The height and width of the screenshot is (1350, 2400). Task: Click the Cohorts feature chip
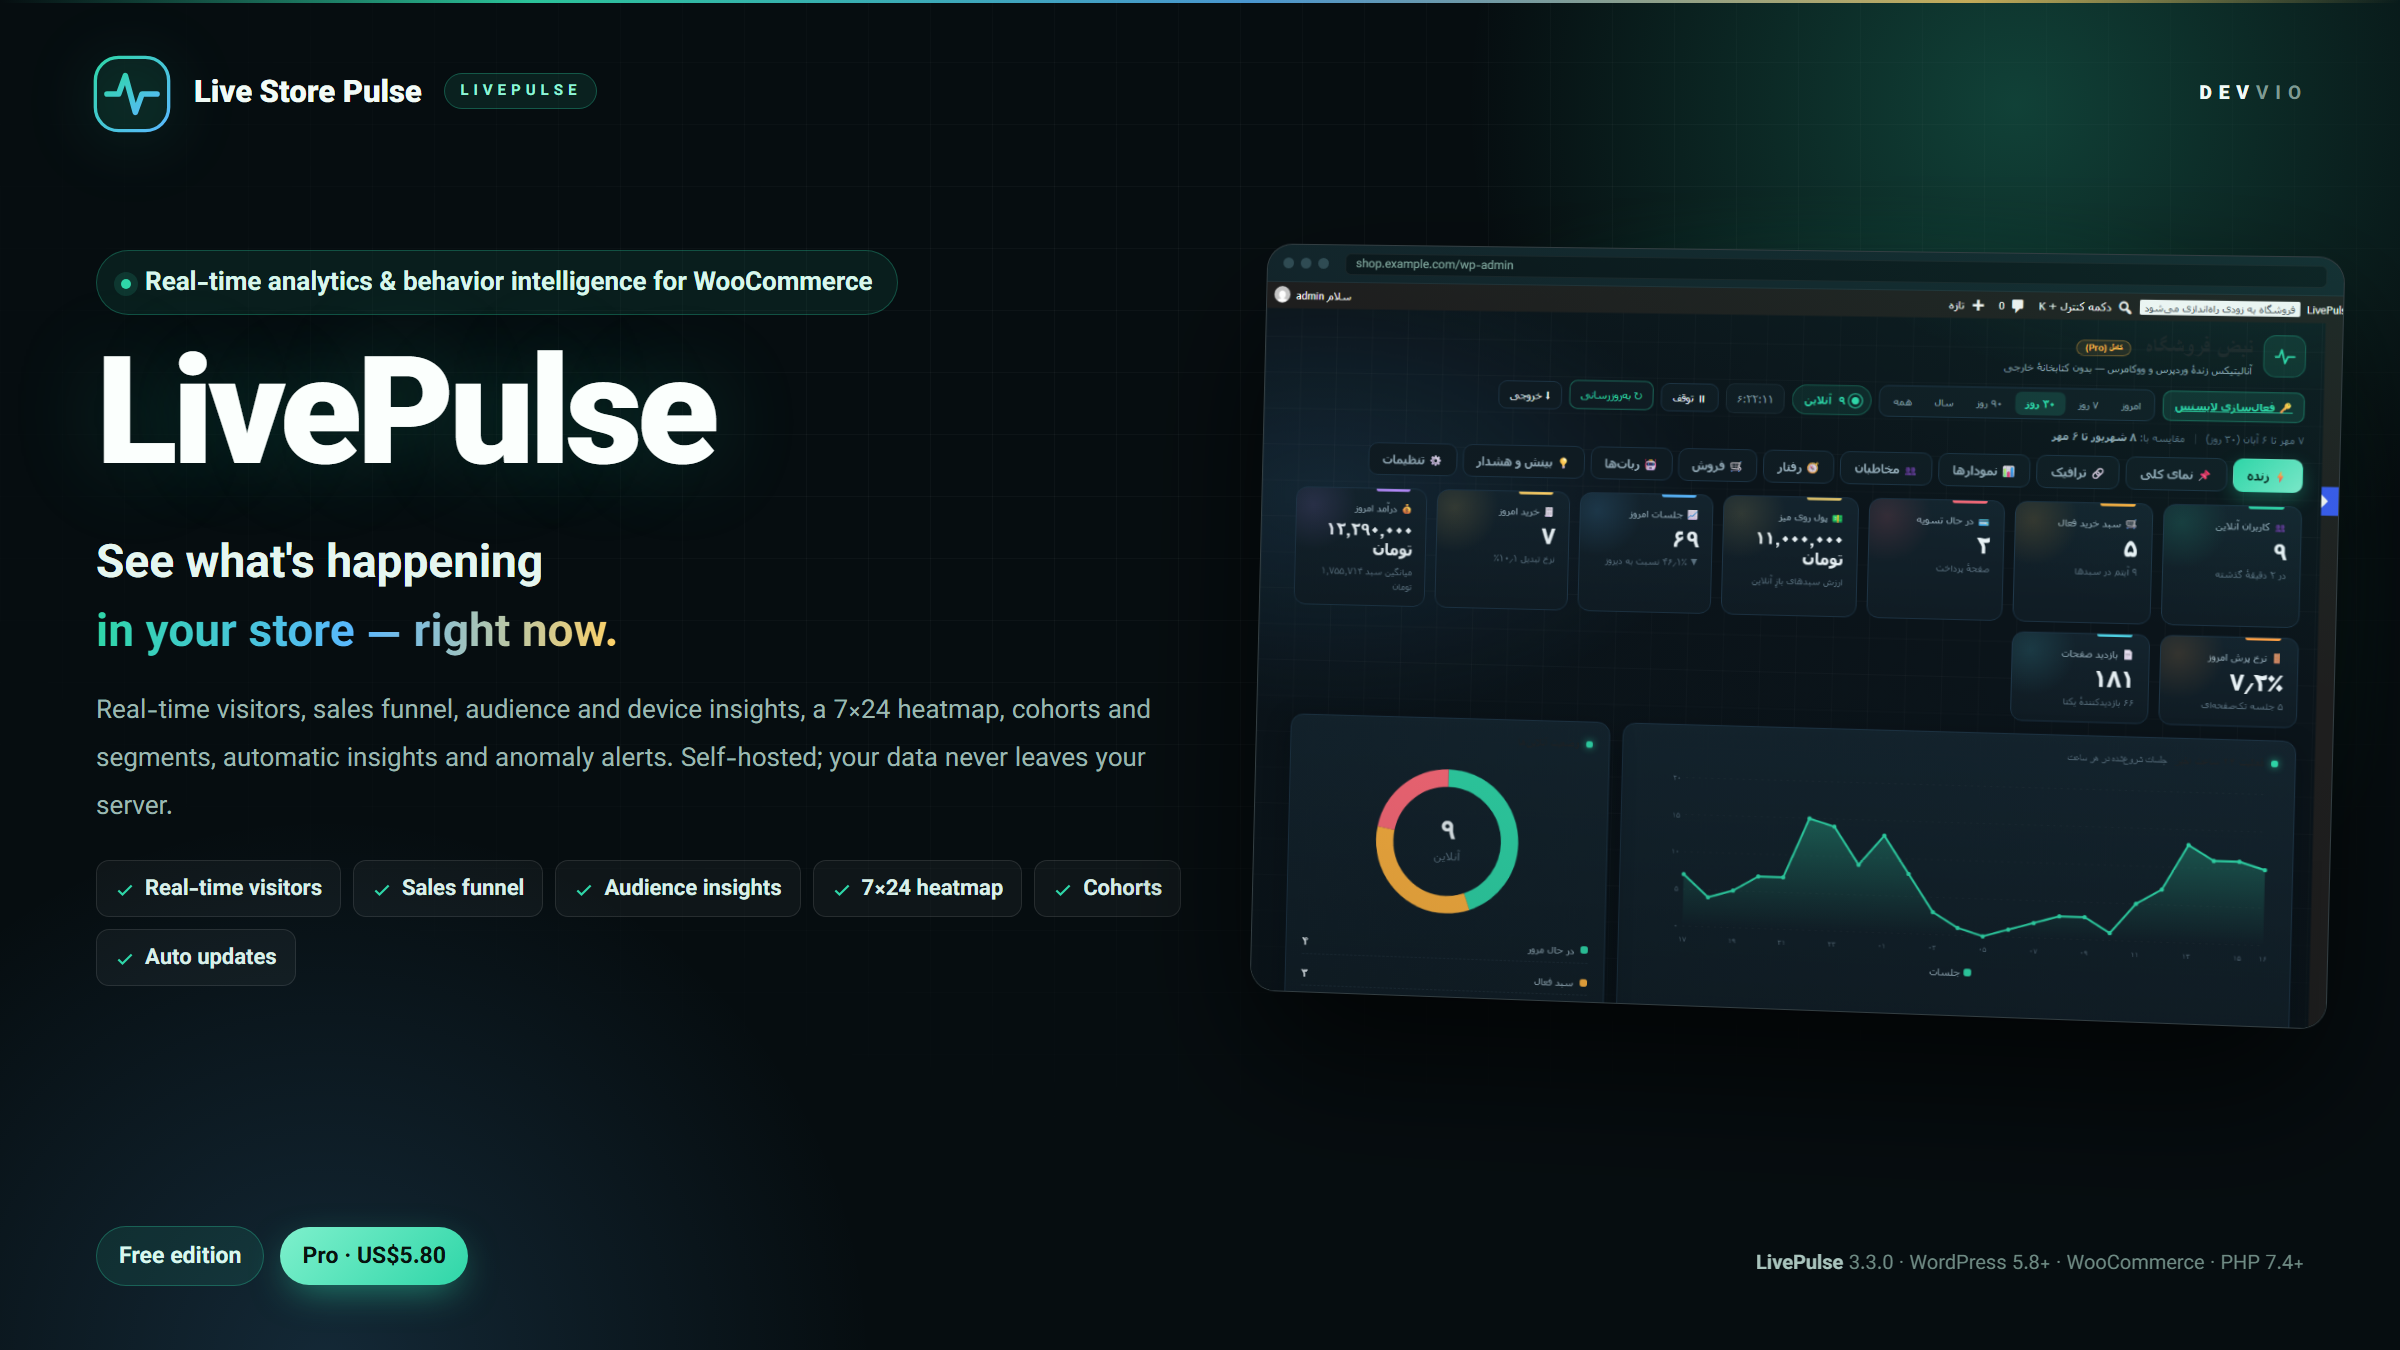coord(1107,888)
